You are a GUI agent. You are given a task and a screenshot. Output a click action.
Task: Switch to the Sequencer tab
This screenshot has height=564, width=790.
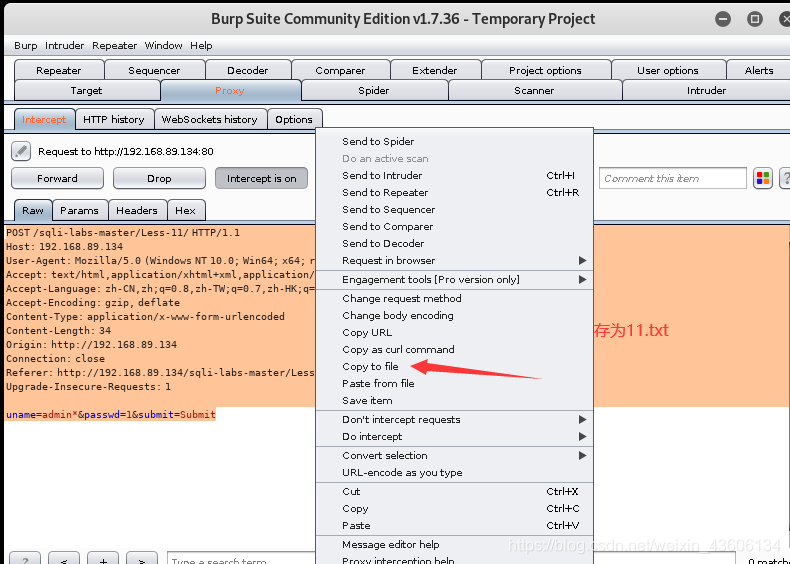pos(154,71)
